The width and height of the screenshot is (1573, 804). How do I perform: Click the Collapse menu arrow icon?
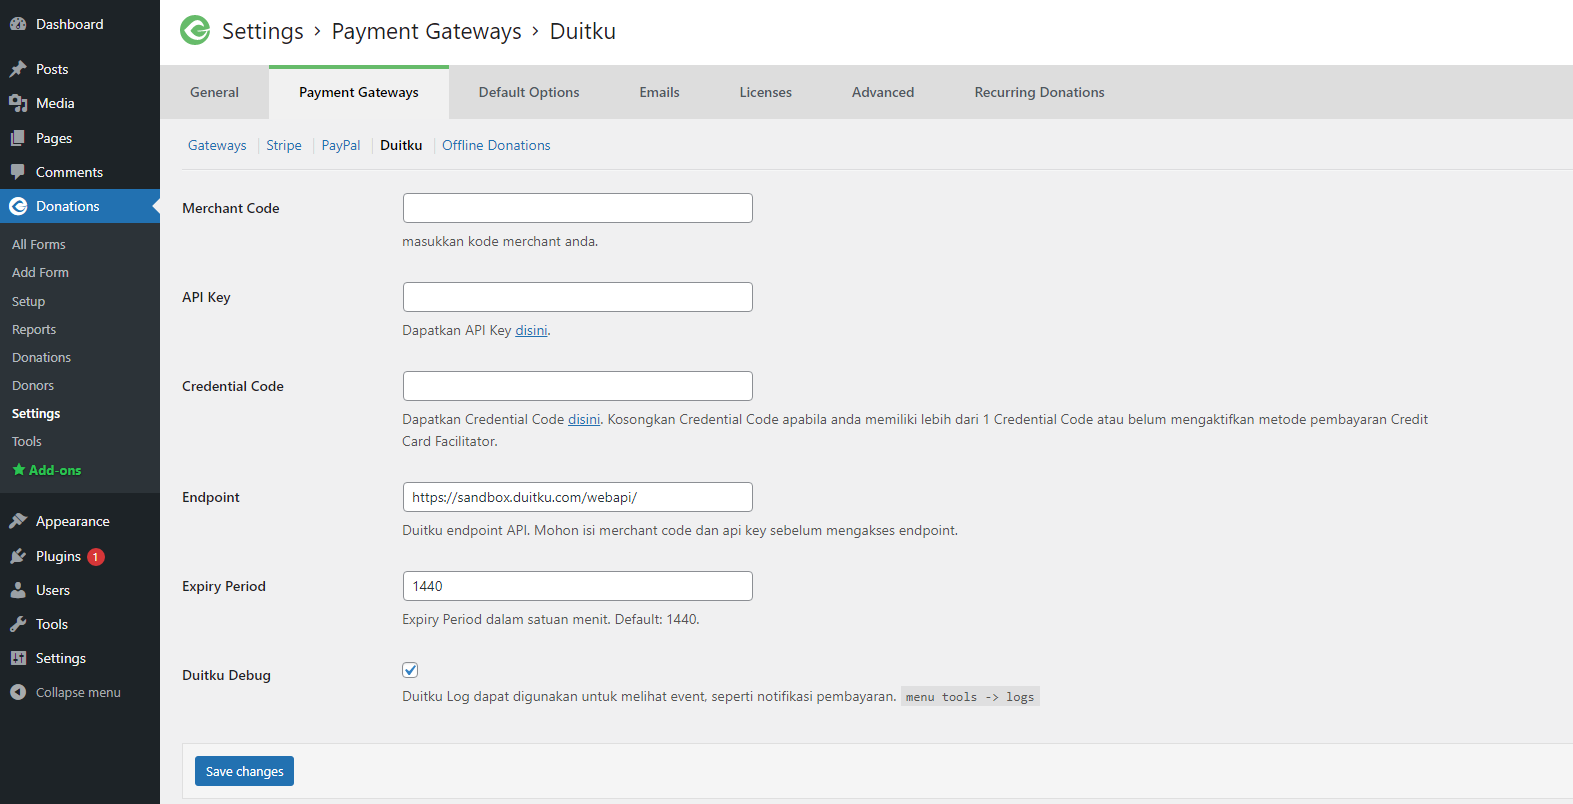click(18, 692)
